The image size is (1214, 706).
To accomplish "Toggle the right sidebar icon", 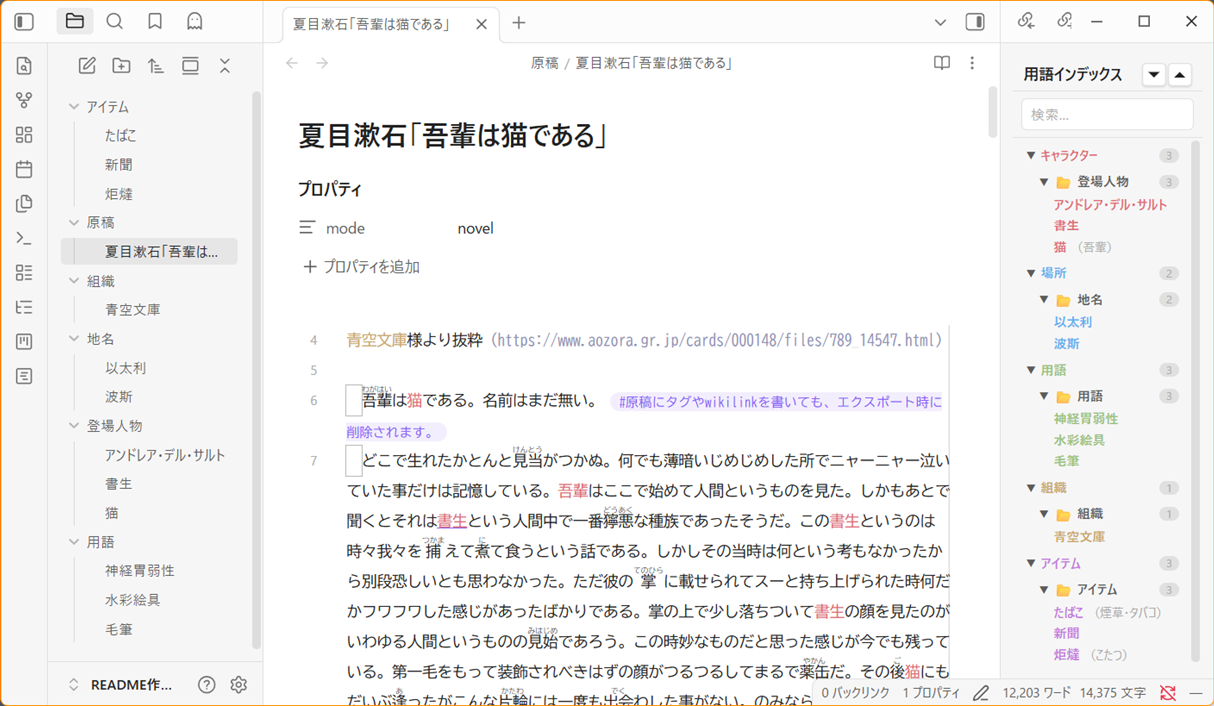I will [975, 22].
